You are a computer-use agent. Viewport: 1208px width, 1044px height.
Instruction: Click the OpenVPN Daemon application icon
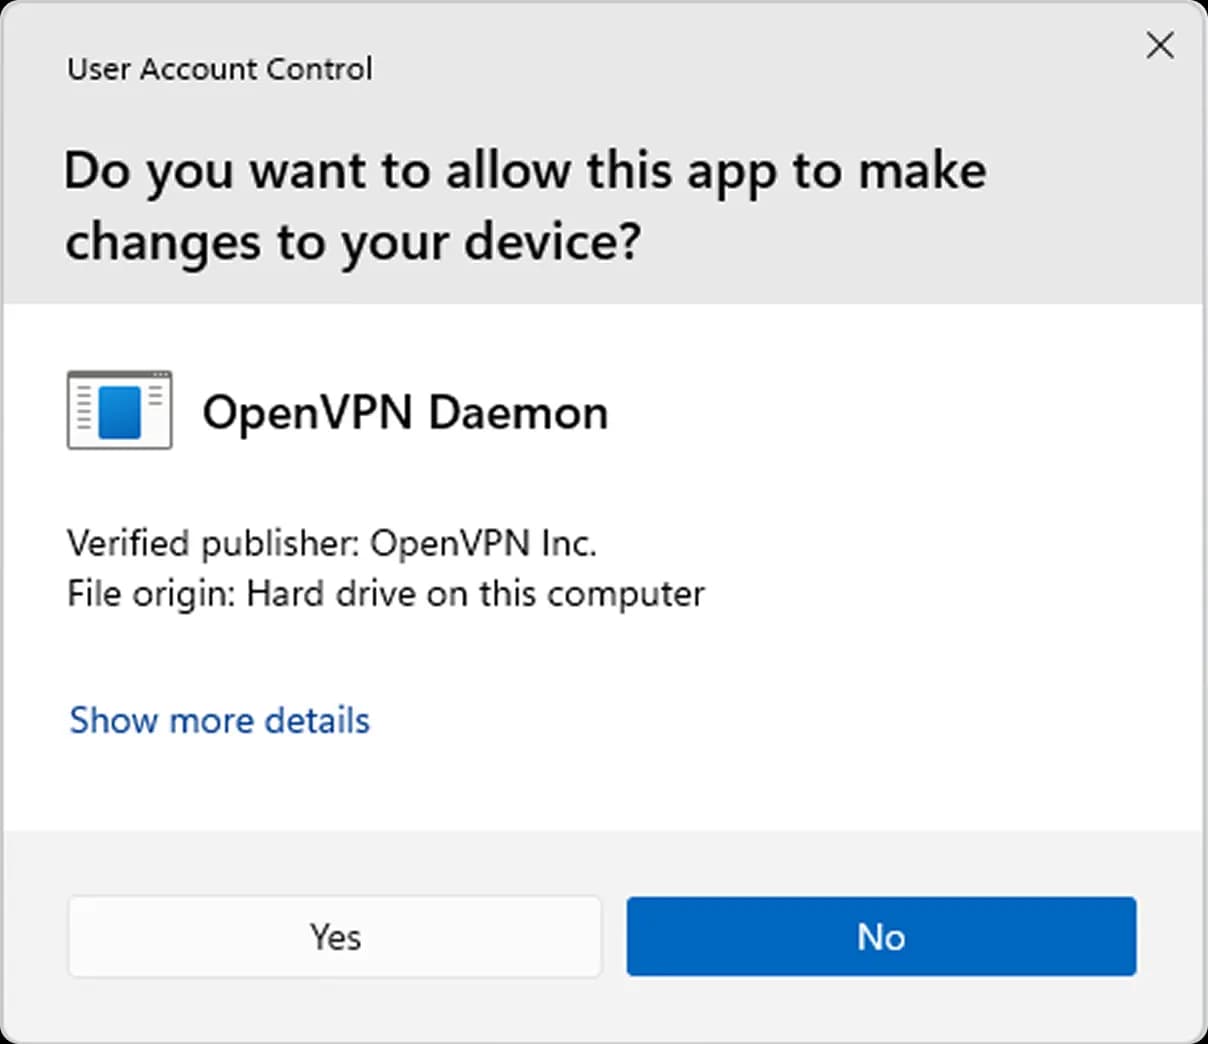click(x=120, y=410)
